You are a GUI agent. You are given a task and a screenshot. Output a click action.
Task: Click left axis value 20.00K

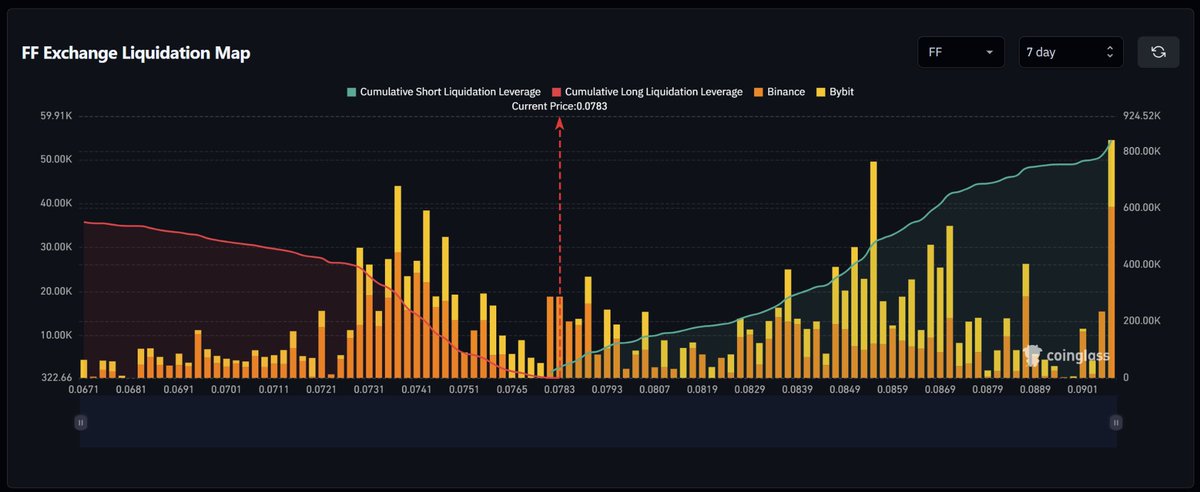[55, 291]
